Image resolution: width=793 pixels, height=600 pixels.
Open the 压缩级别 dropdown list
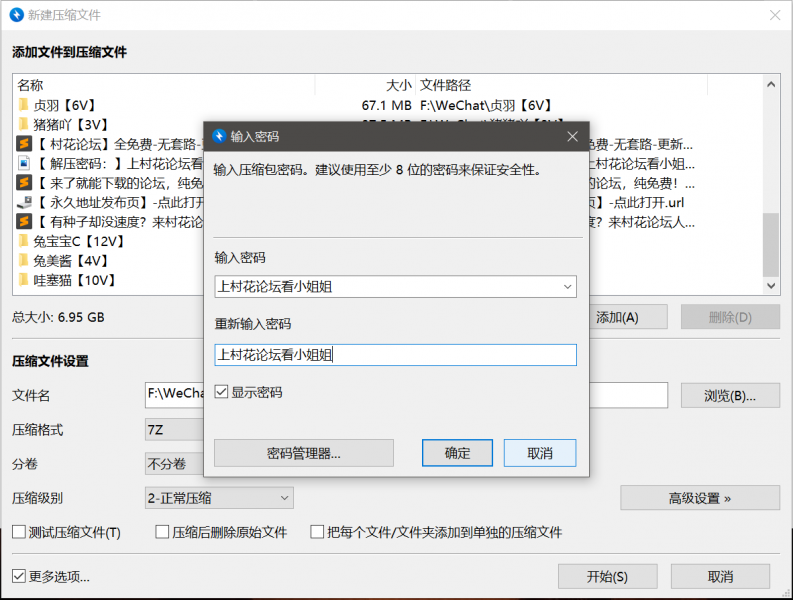click(284, 498)
